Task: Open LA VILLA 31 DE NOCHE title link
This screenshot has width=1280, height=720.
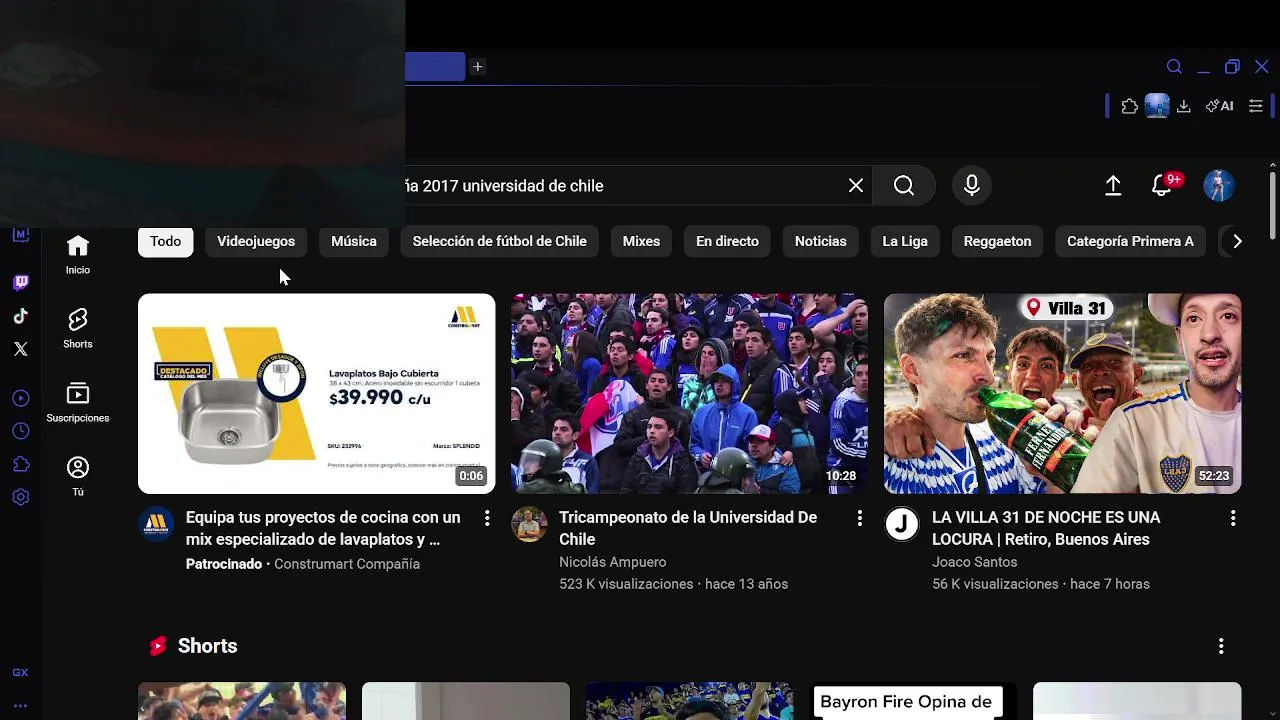Action: (x=1046, y=528)
